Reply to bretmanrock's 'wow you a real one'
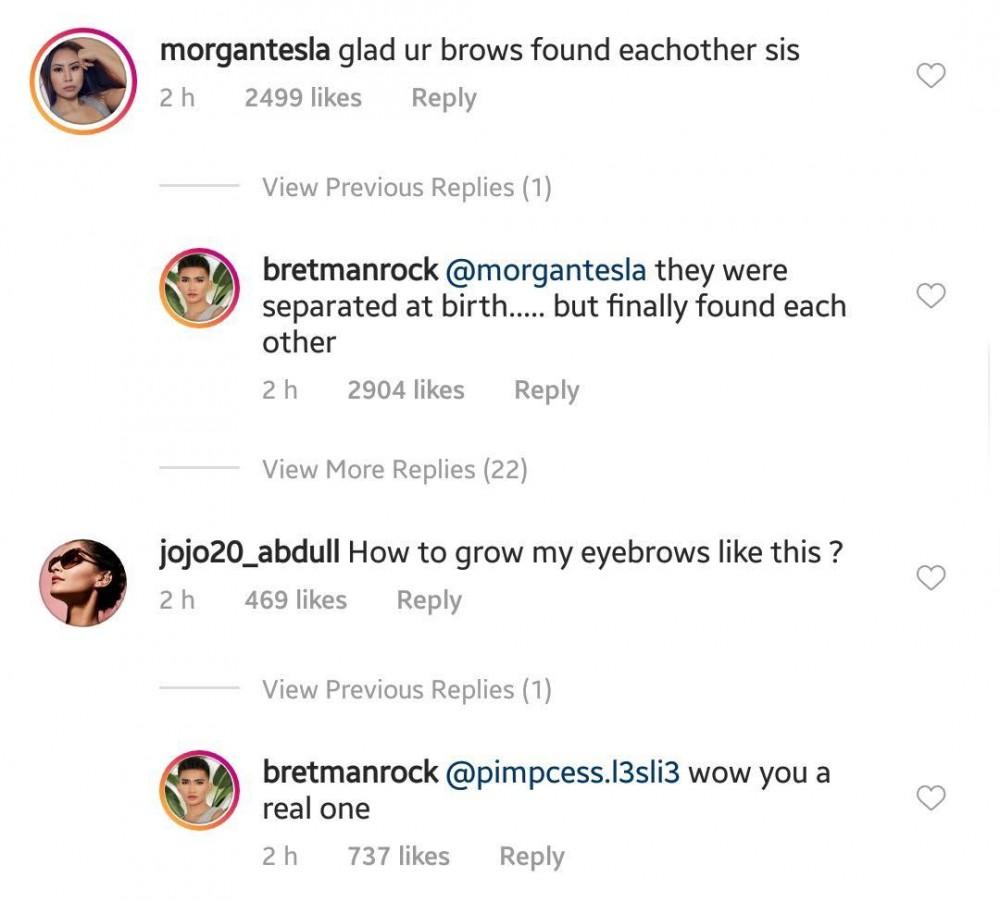The height and width of the screenshot is (901, 1000). click(x=531, y=856)
